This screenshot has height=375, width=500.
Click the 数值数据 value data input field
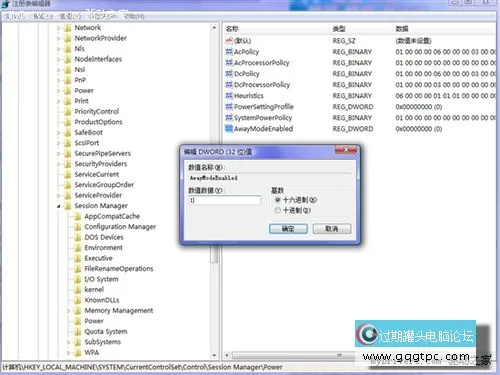click(x=225, y=200)
